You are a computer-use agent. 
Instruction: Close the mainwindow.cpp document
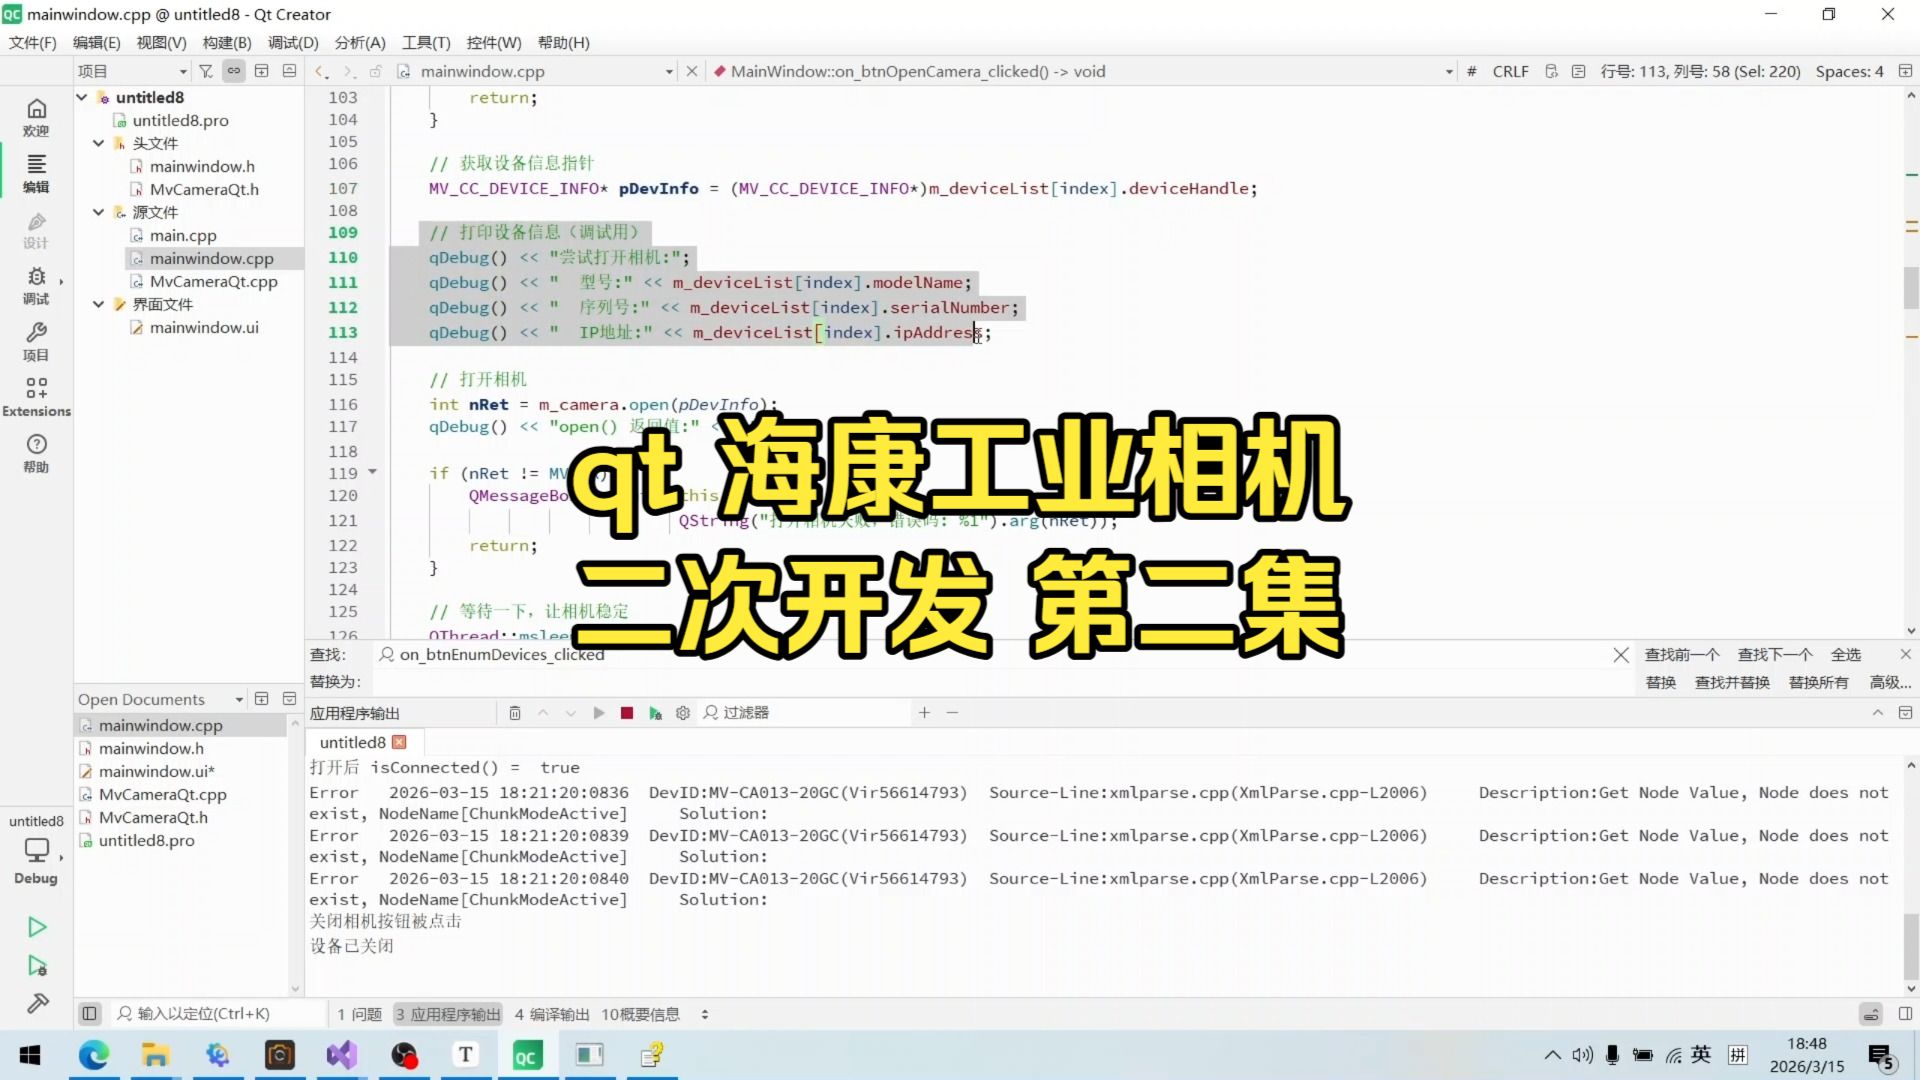(691, 71)
